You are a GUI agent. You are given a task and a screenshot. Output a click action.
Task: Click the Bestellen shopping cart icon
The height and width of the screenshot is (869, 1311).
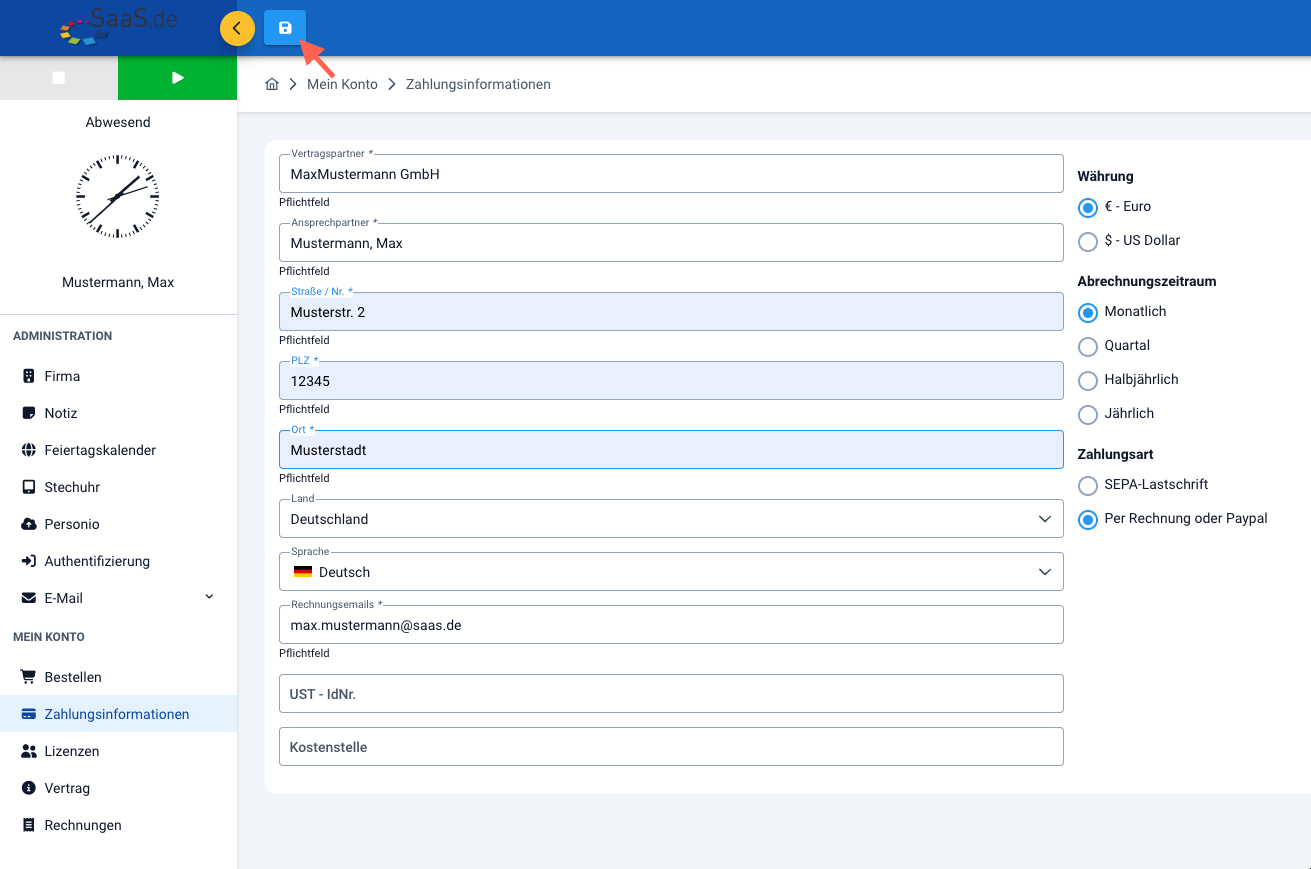click(28, 677)
